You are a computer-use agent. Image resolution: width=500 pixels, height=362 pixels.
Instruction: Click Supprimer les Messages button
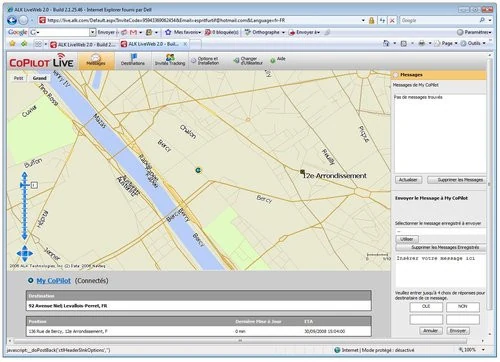(x=458, y=180)
